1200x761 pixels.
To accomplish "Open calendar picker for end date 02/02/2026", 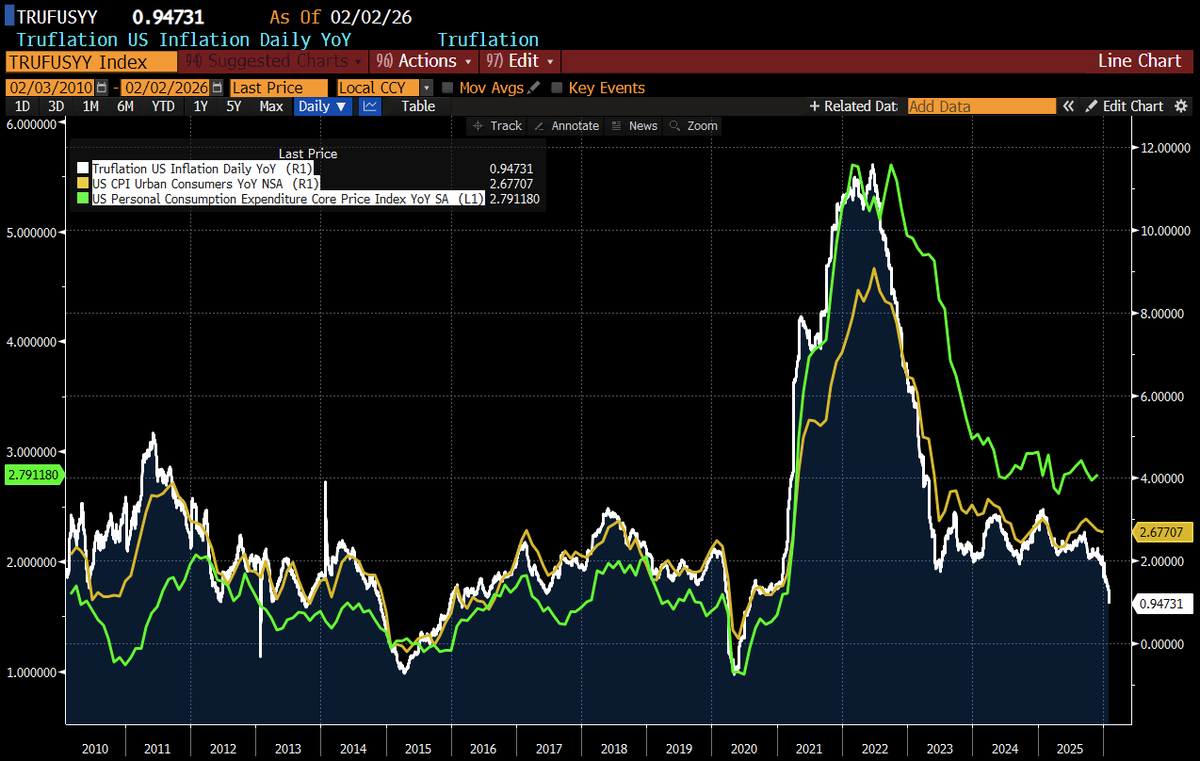I will click(x=217, y=88).
